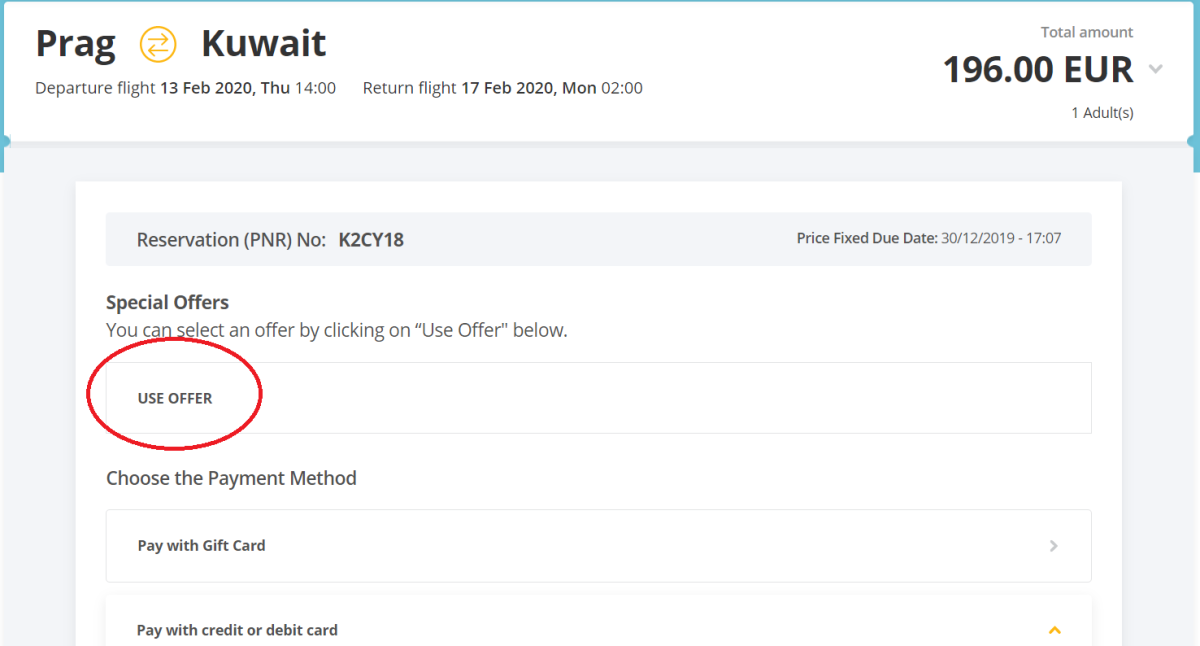Select Pay with Gift Card option
The width and height of the screenshot is (1200, 646).
201,546
